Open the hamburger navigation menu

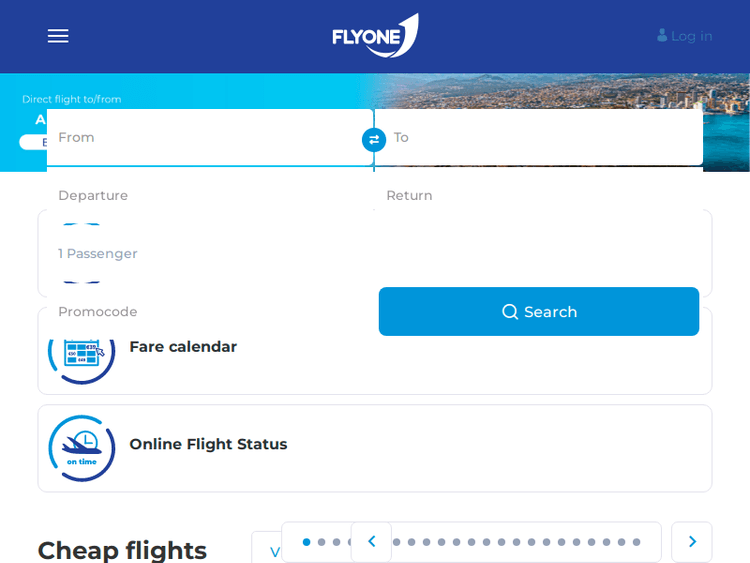pos(58,36)
